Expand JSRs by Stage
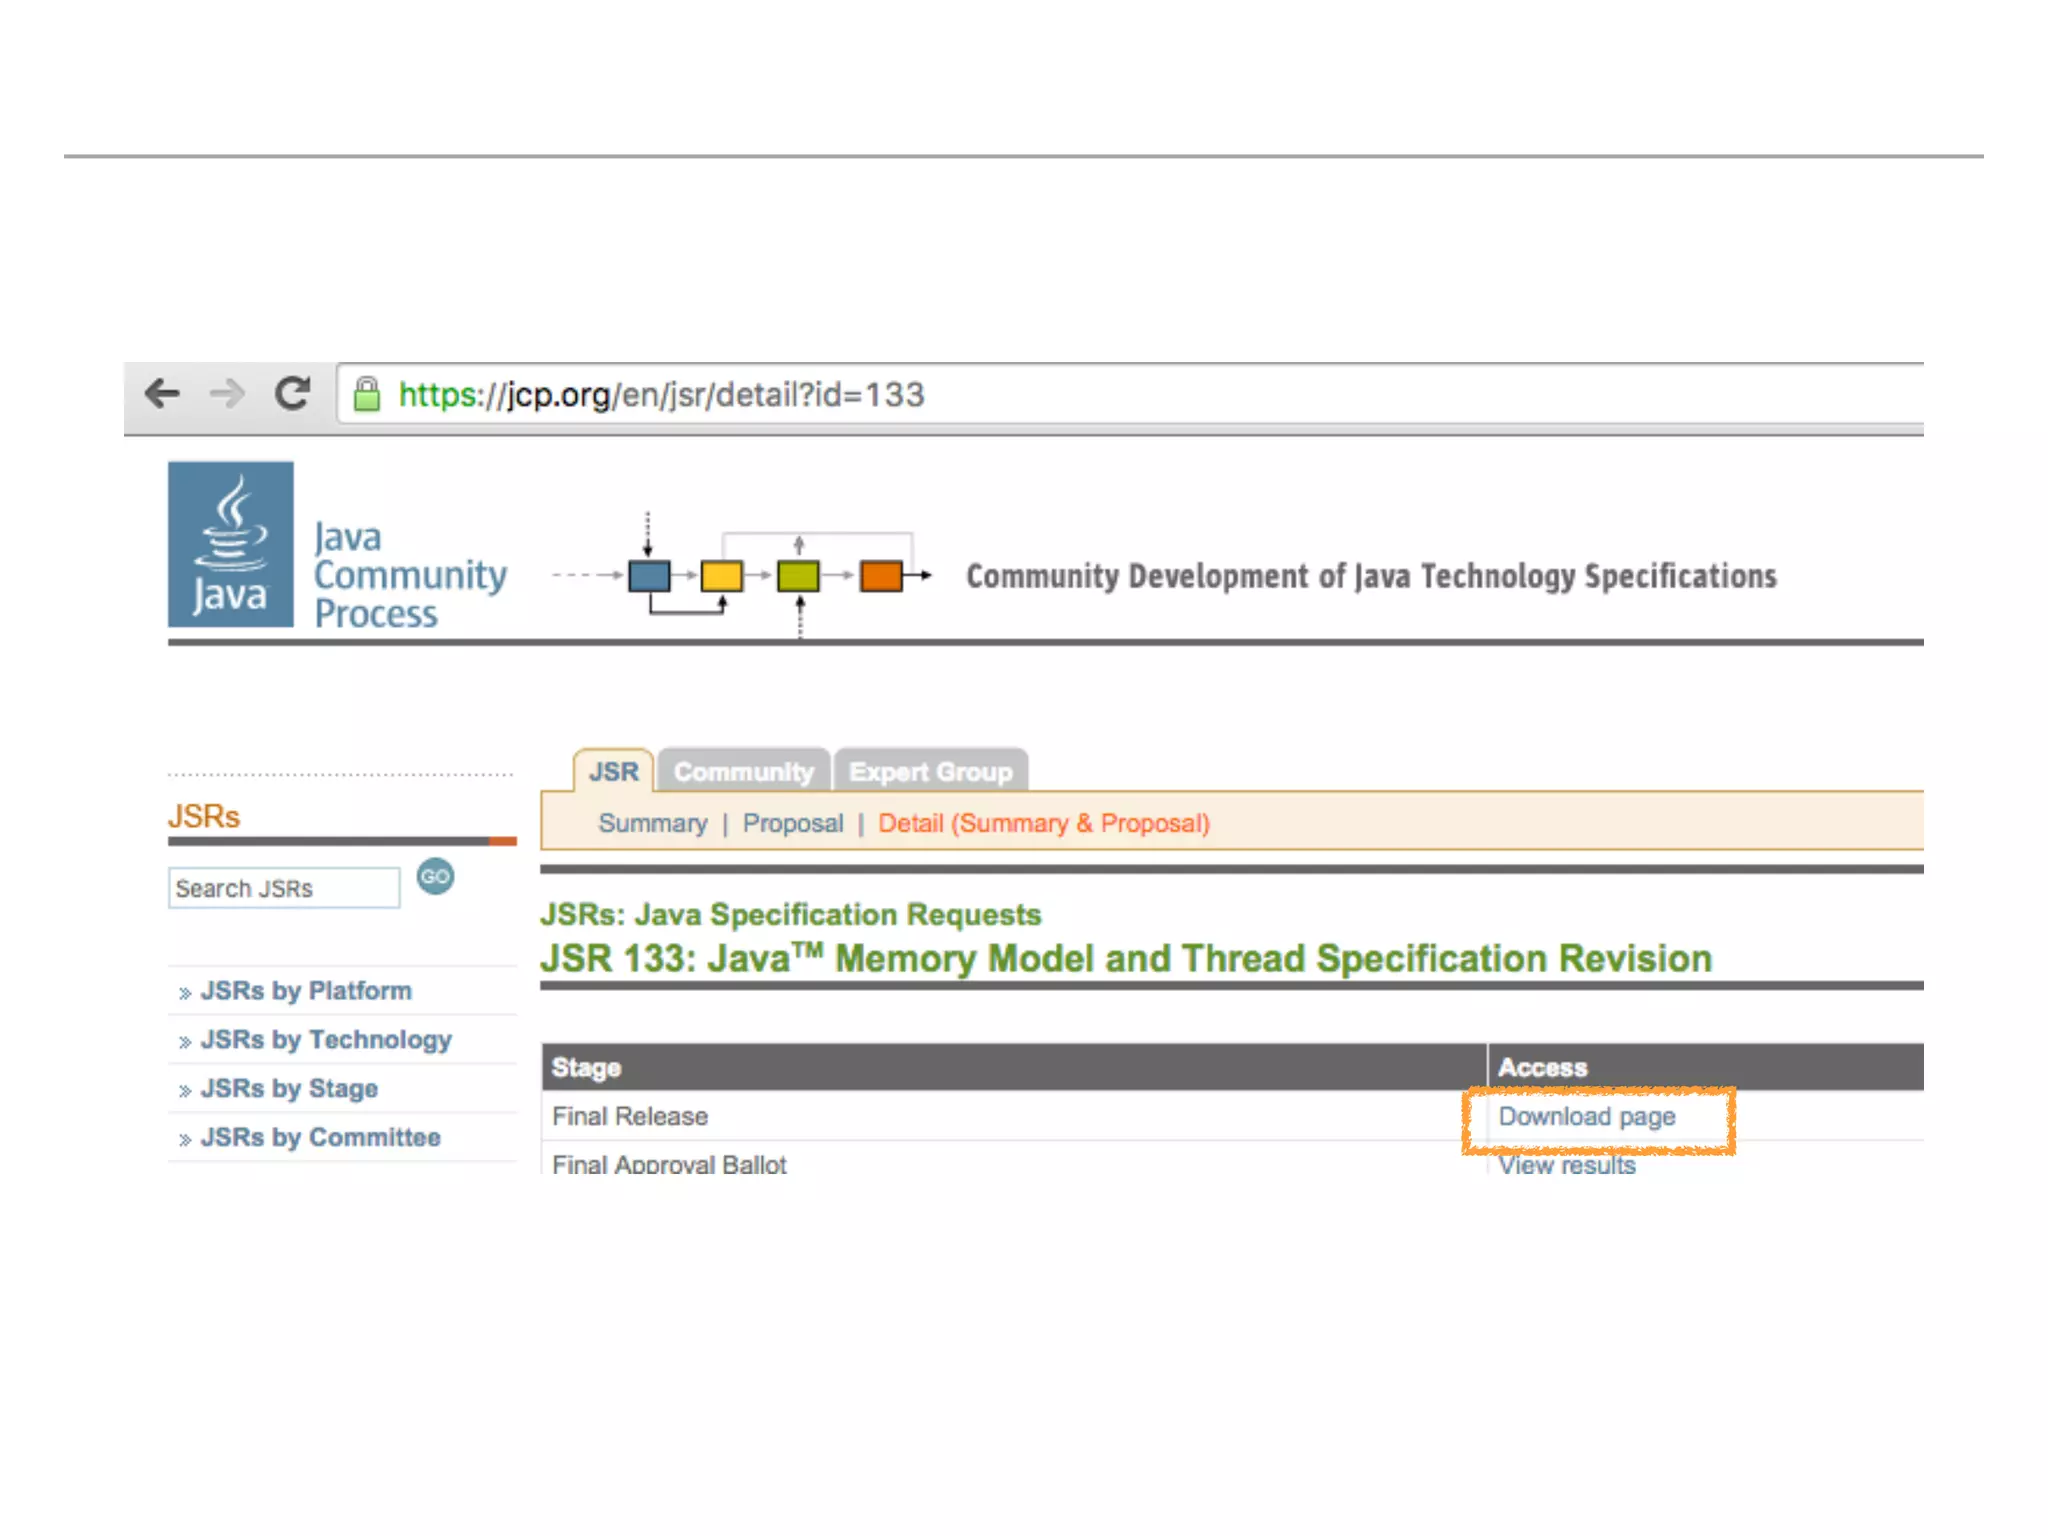2048x1536 pixels. [x=289, y=1089]
